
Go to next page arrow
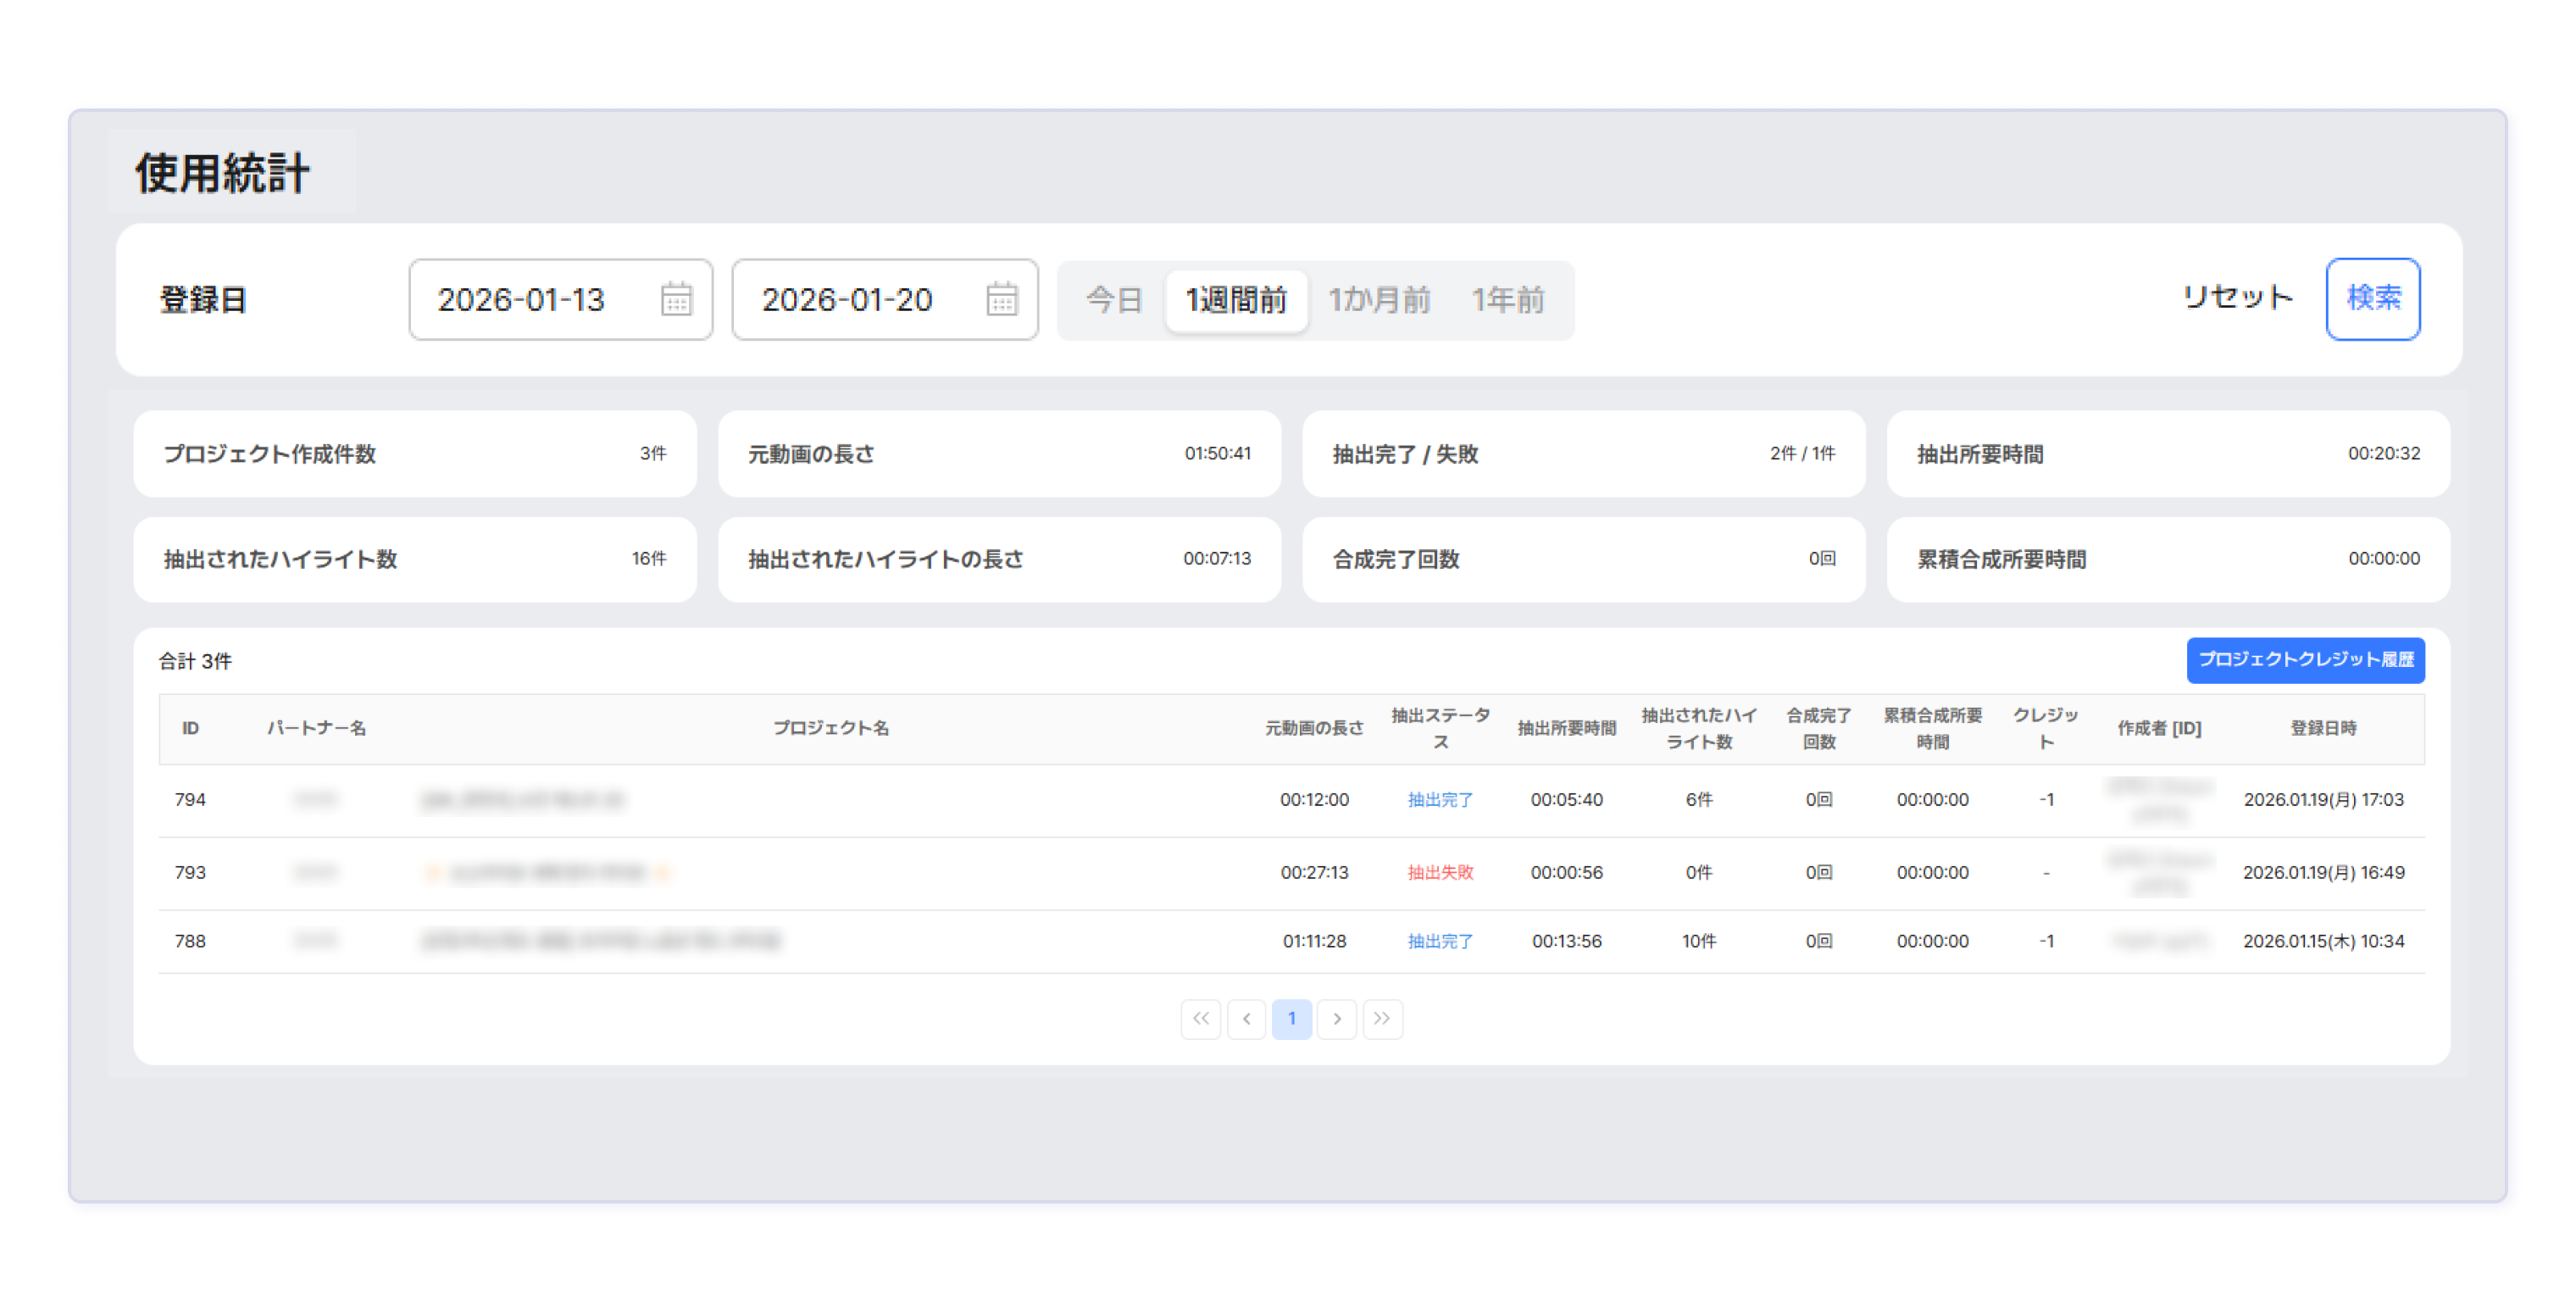point(1337,1018)
